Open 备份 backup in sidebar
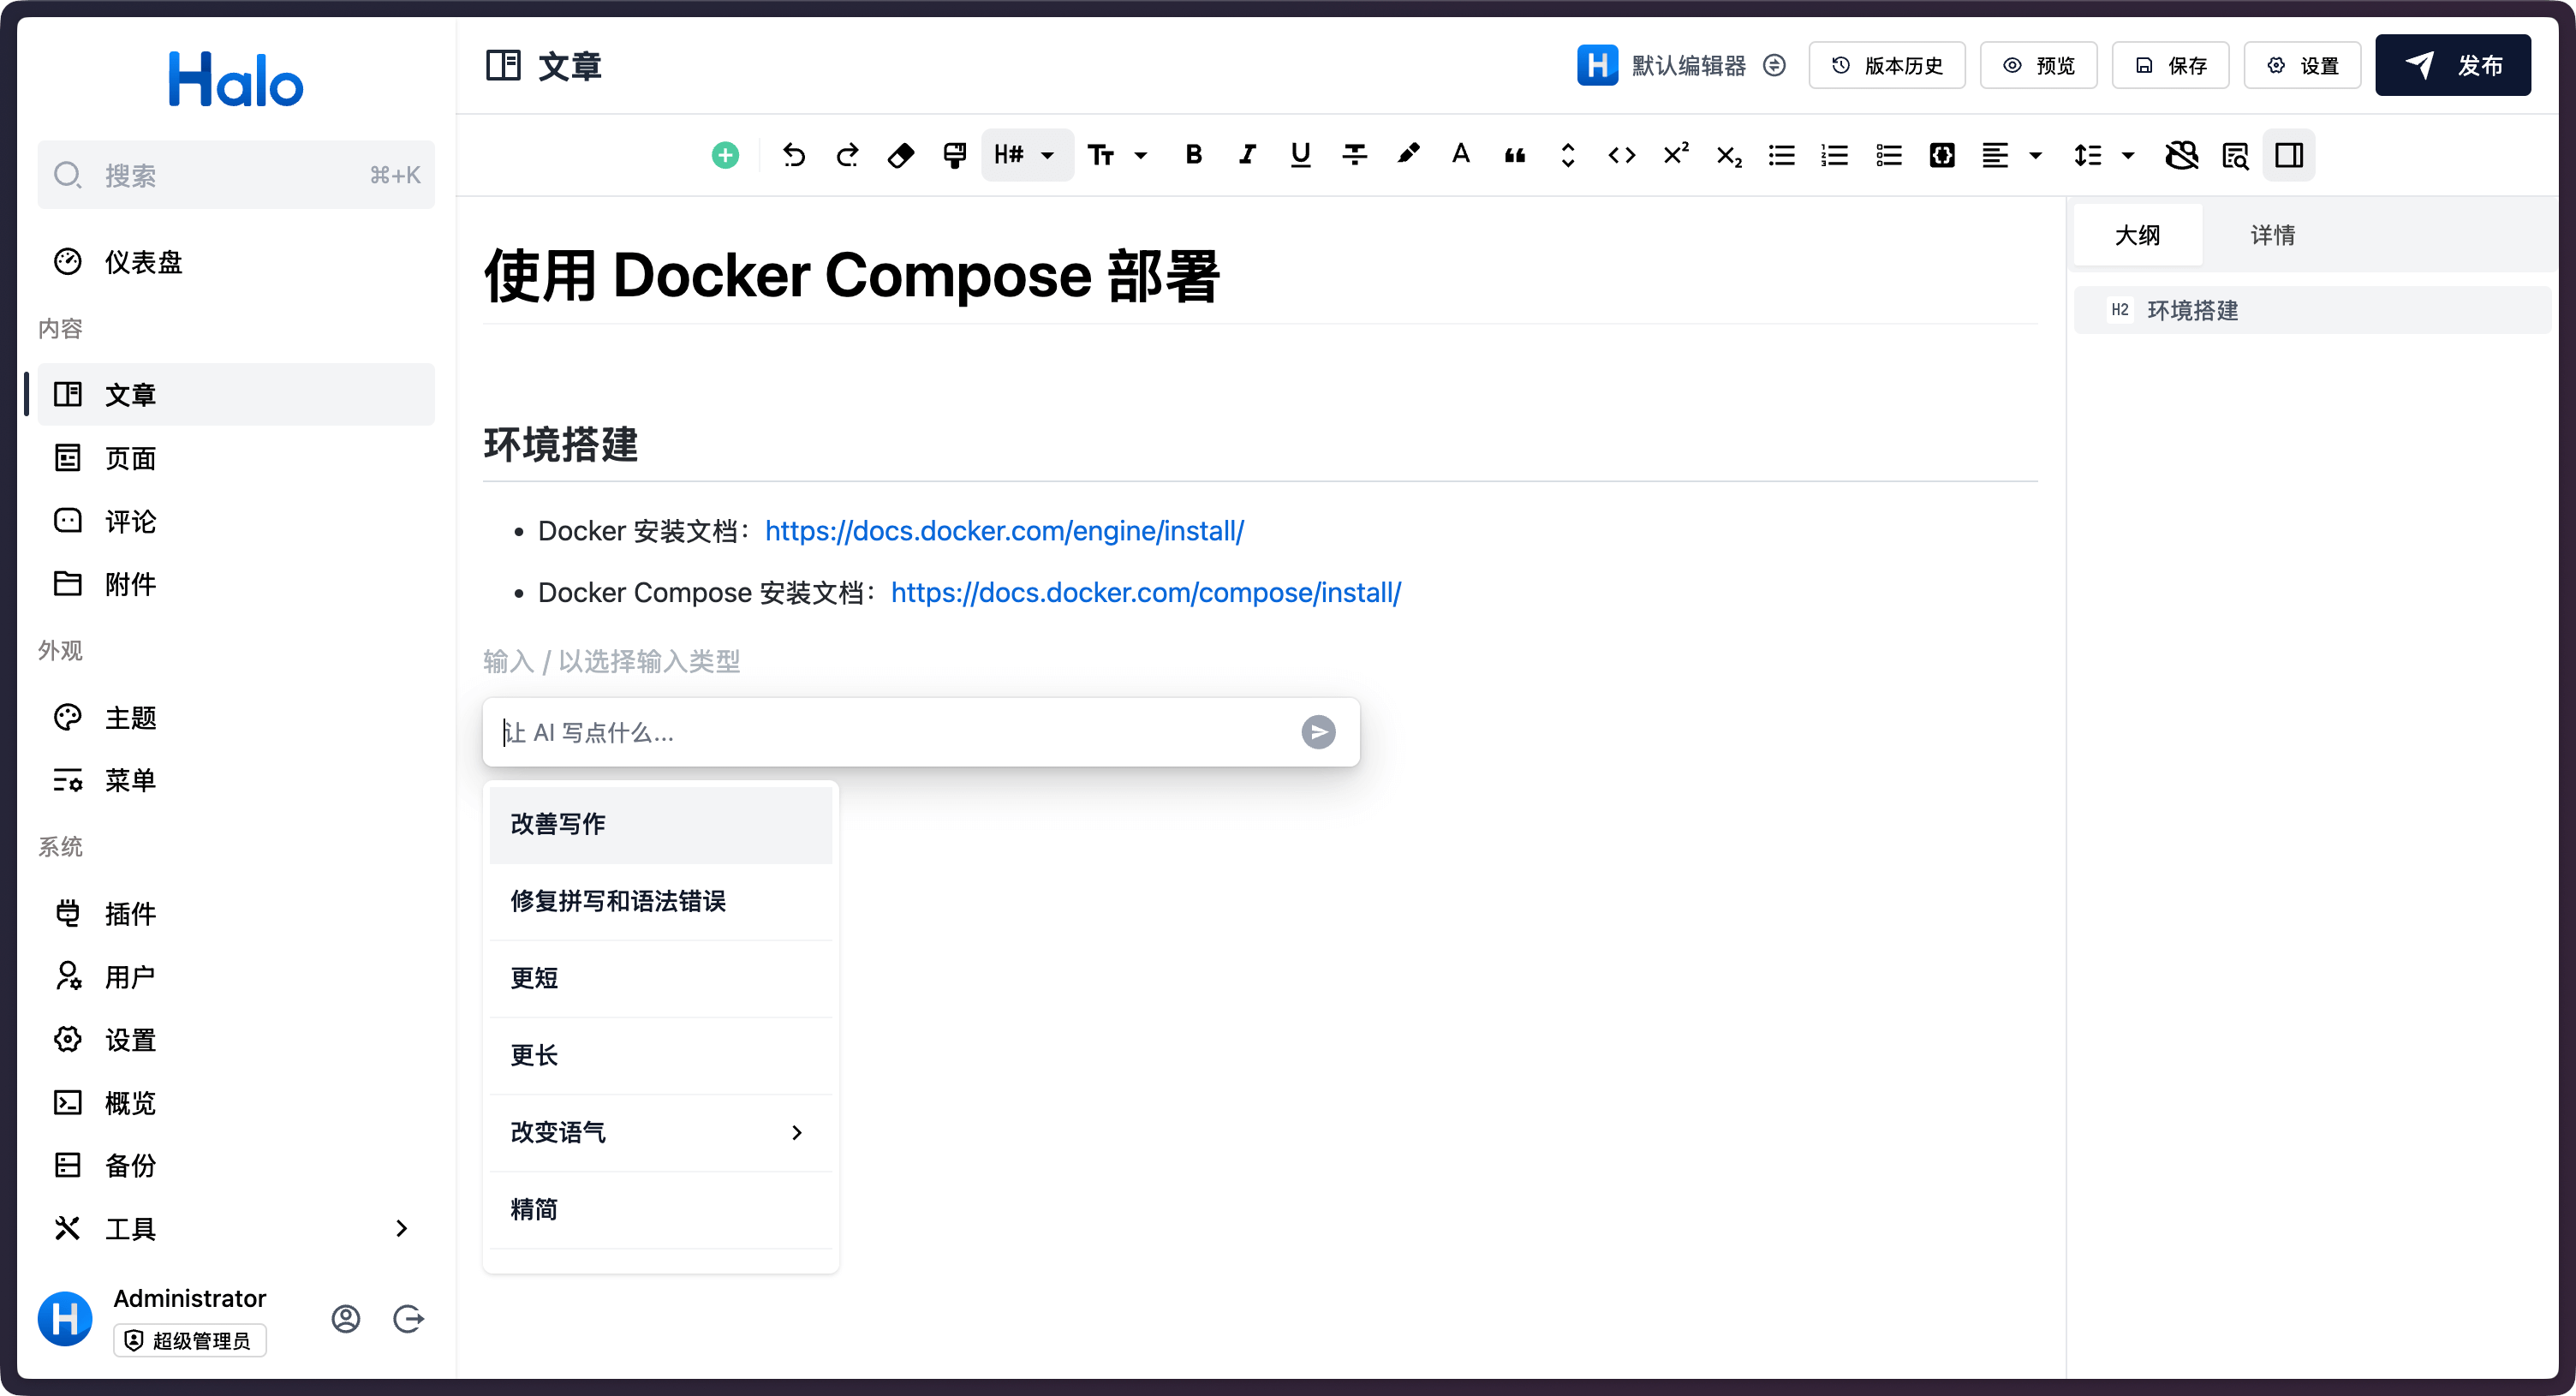The height and width of the screenshot is (1396, 2576). [x=236, y=1166]
